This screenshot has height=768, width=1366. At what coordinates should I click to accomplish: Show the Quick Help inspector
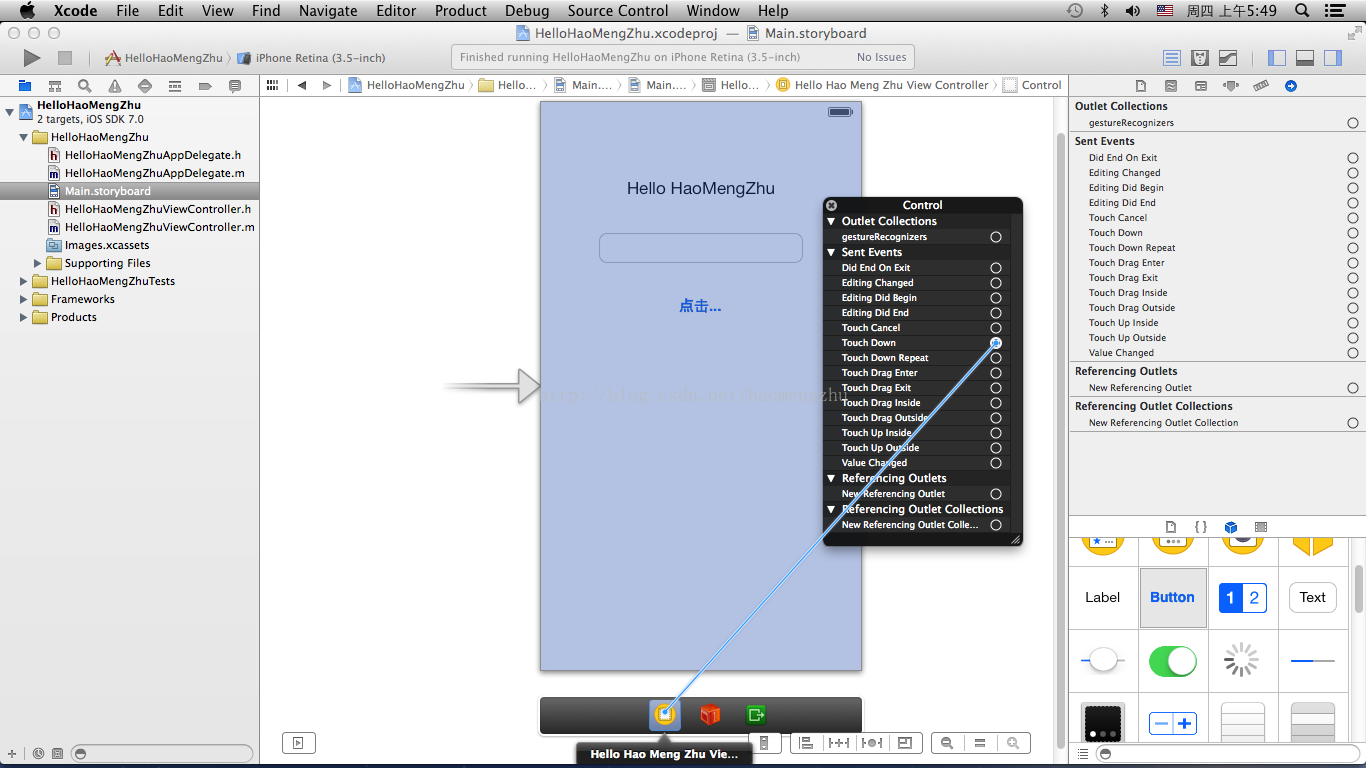click(1171, 86)
